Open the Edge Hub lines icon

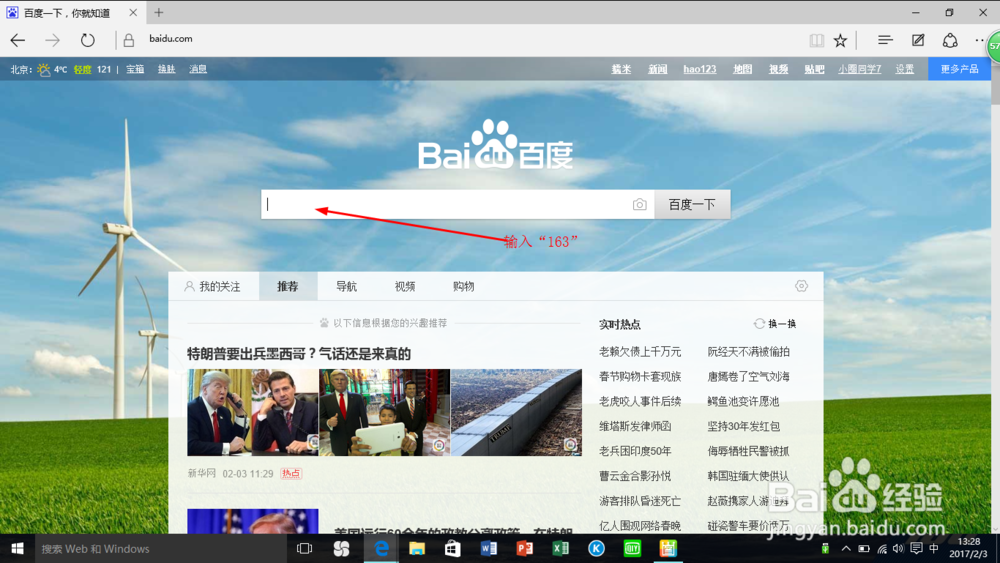point(885,40)
